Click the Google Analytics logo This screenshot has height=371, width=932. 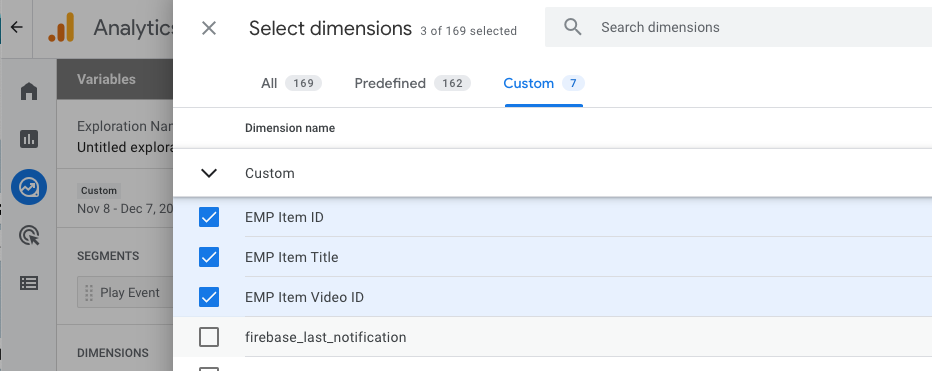(61, 27)
